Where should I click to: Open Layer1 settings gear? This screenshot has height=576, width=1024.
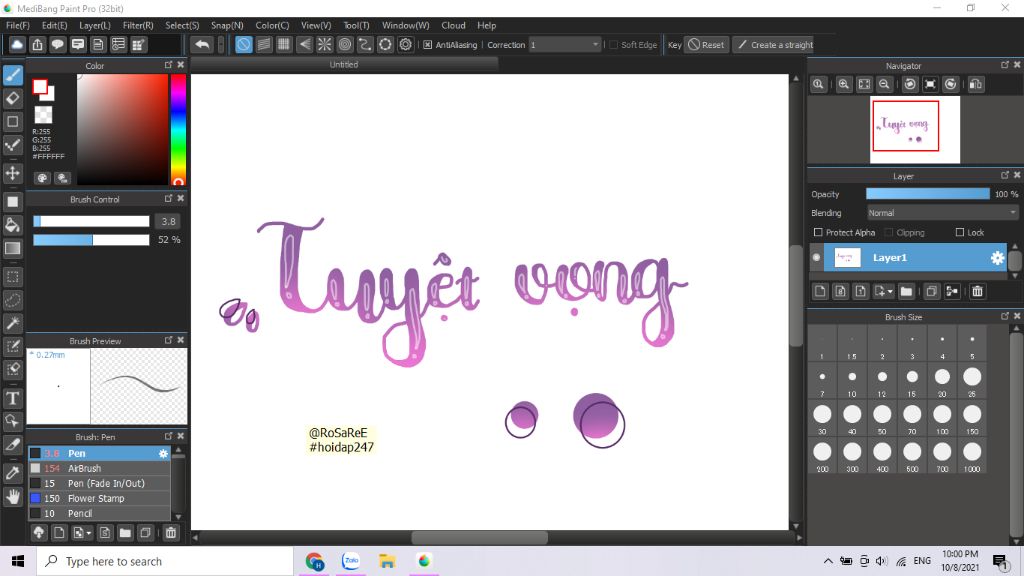997,258
